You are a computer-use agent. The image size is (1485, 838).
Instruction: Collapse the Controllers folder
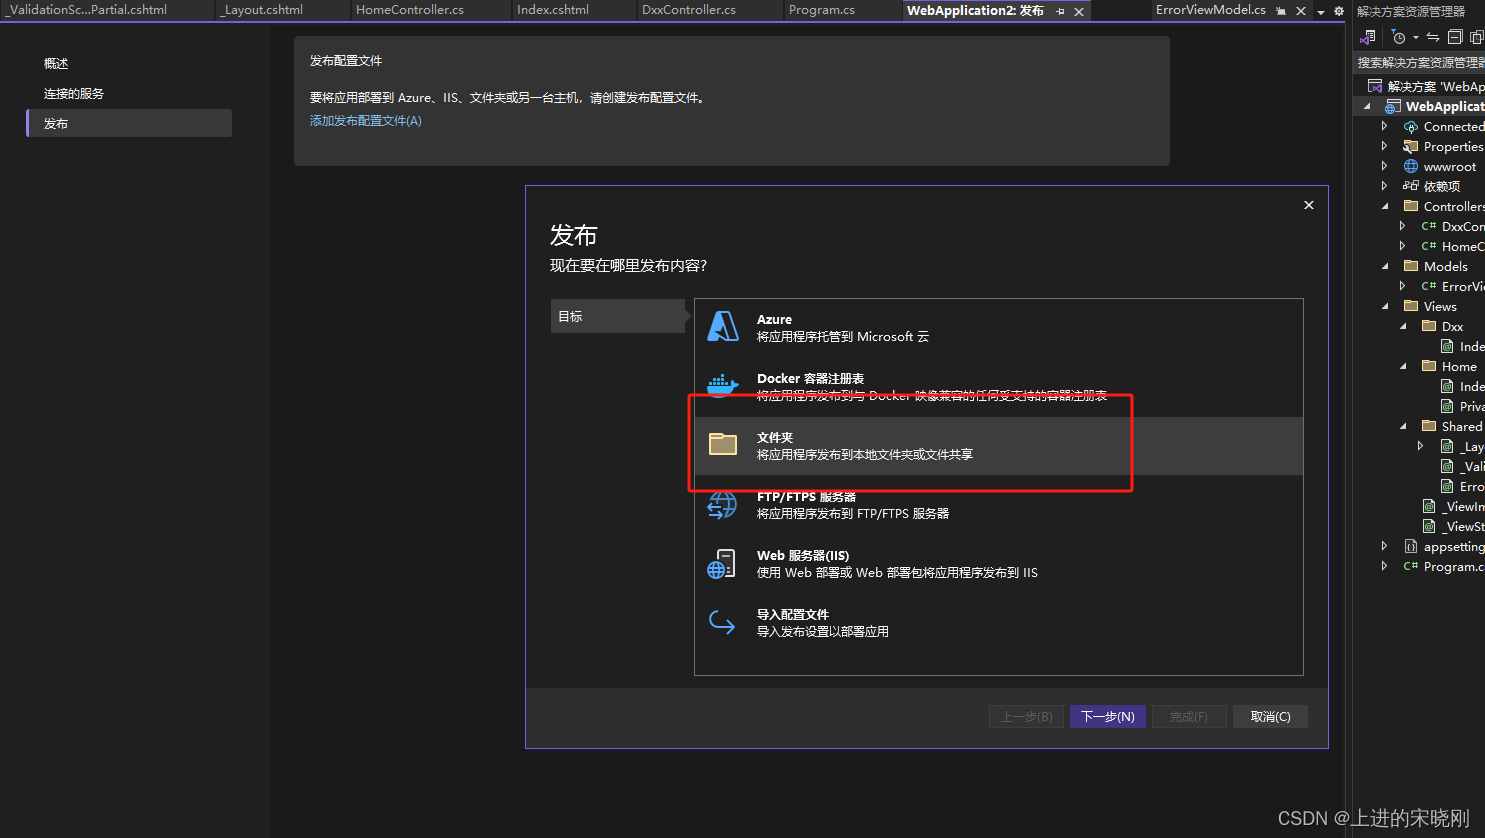click(x=1385, y=206)
